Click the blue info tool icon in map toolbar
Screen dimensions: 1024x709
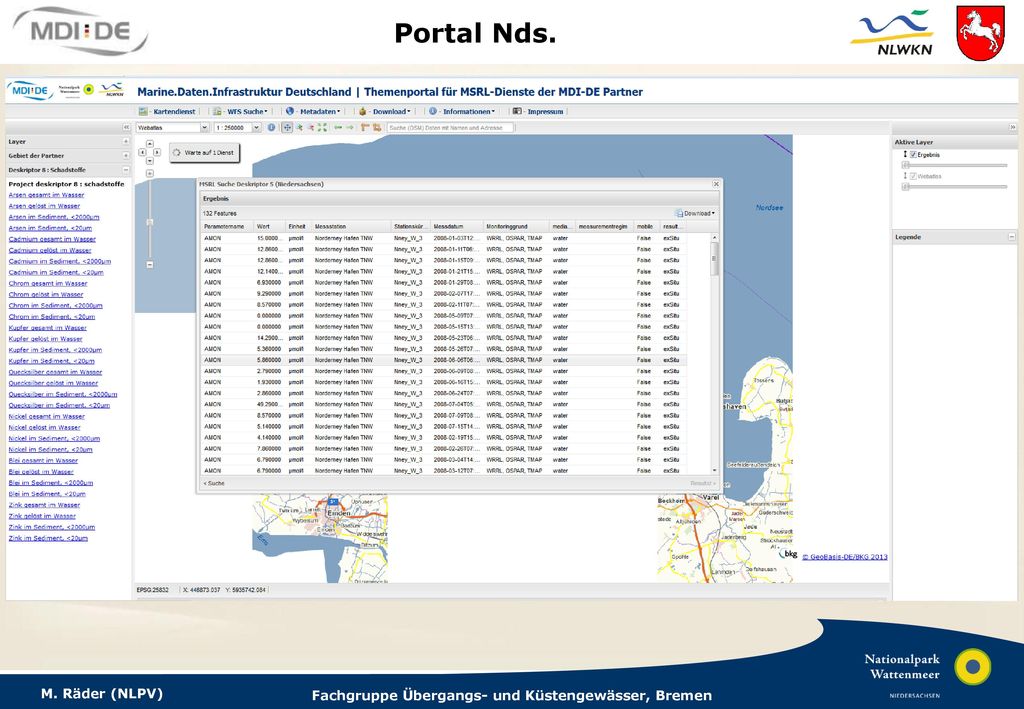(272, 127)
